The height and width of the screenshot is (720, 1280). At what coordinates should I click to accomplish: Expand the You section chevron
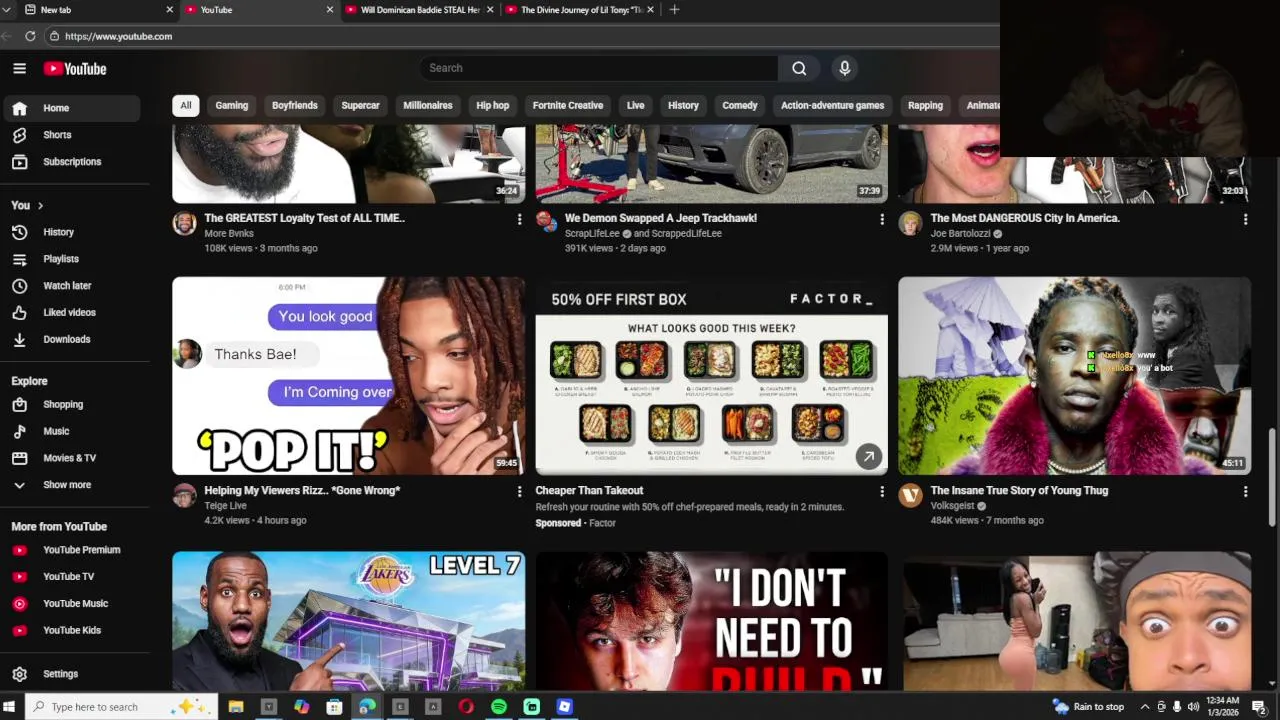coord(40,206)
